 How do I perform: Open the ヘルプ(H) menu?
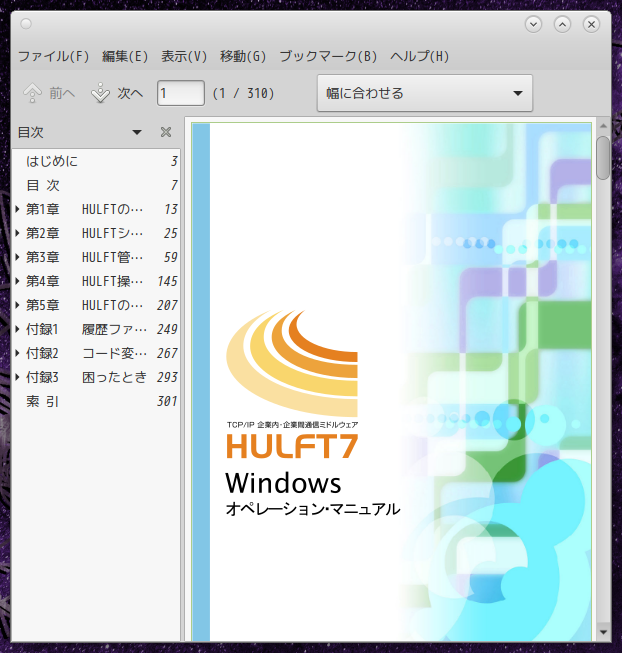pos(420,56)
